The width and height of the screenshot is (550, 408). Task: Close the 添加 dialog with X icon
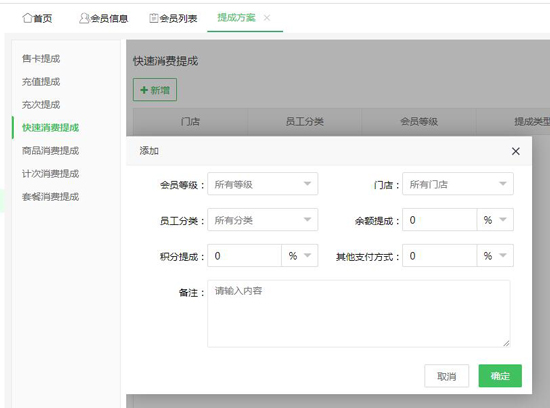point(515,151)
